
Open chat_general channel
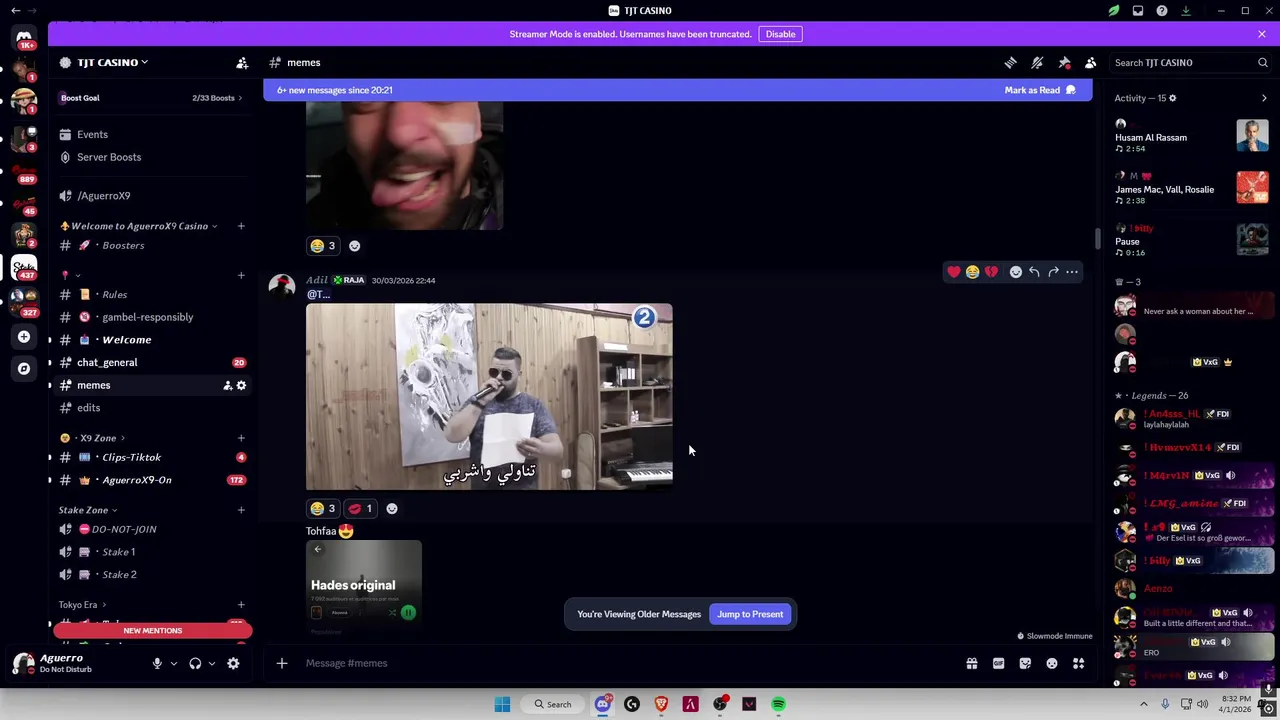(x=150, y=362)
